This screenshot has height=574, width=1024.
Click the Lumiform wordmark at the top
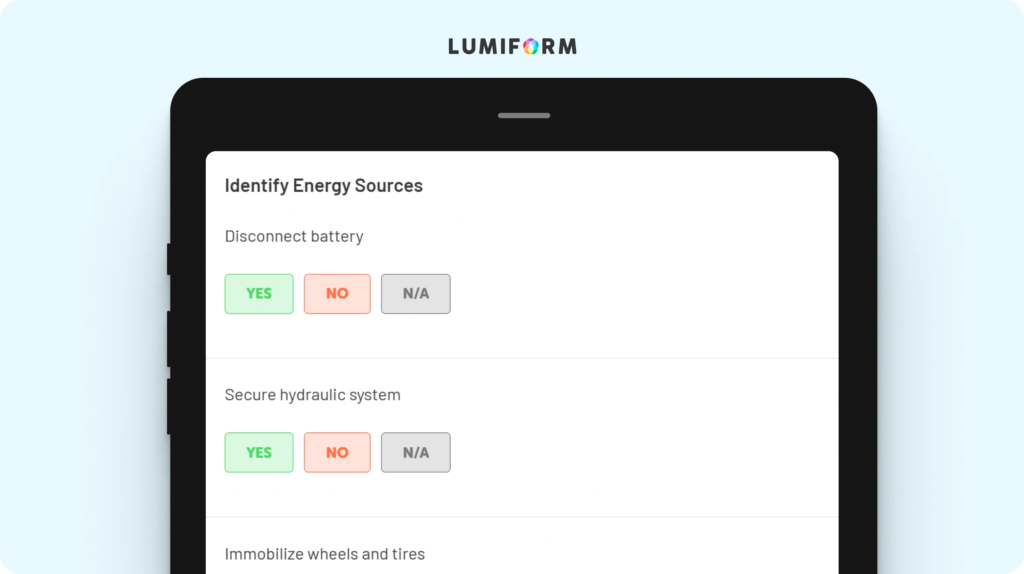(x=513, y=46)
